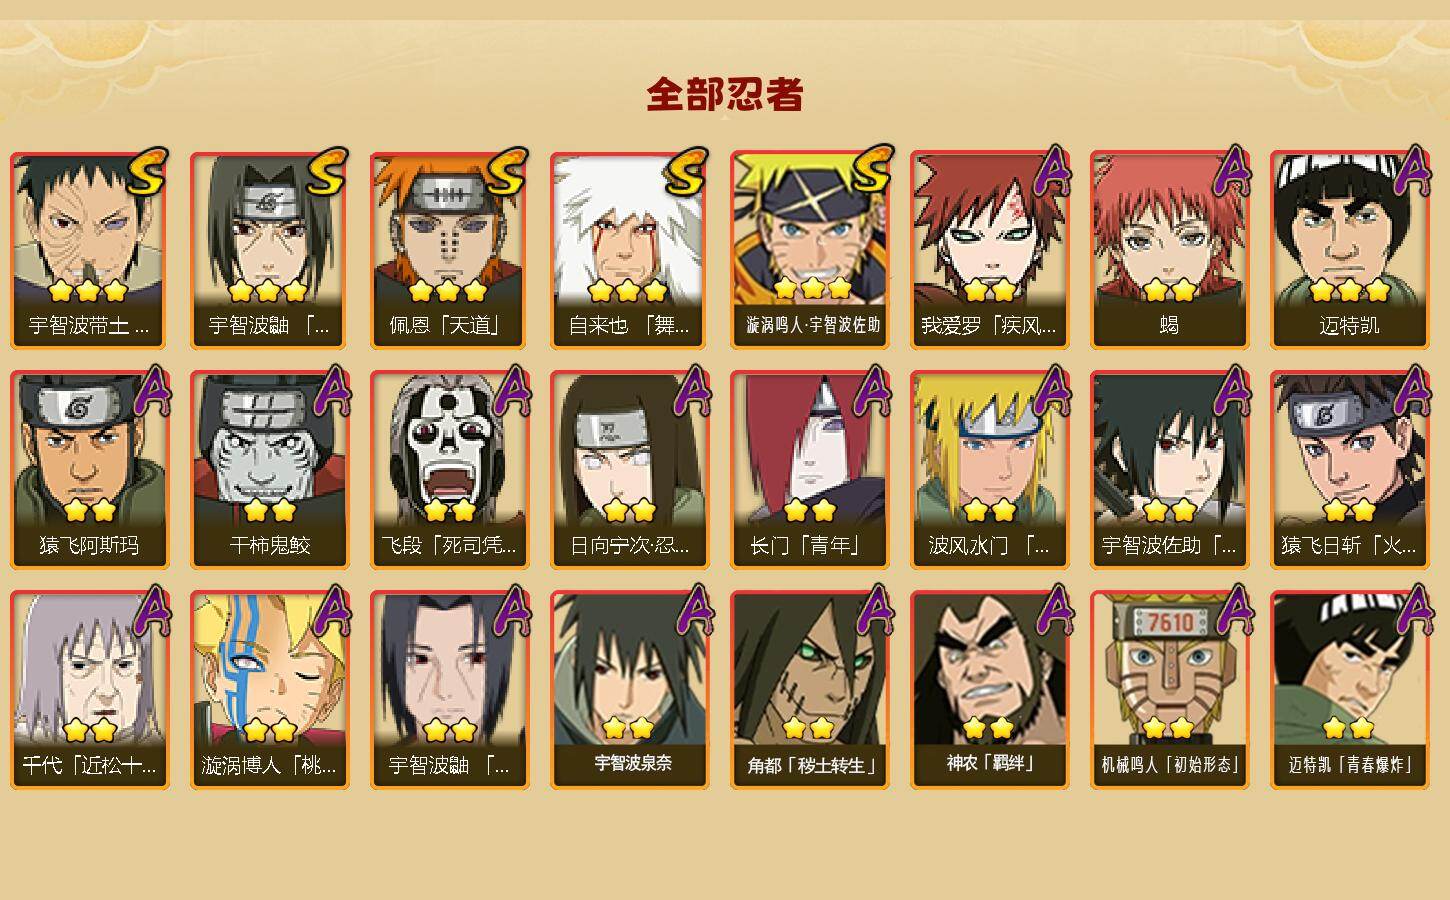The height and width of the screenshot is (900, 1450).
Task: Pick the 蝎 character card
Action: click(1170, 250)
